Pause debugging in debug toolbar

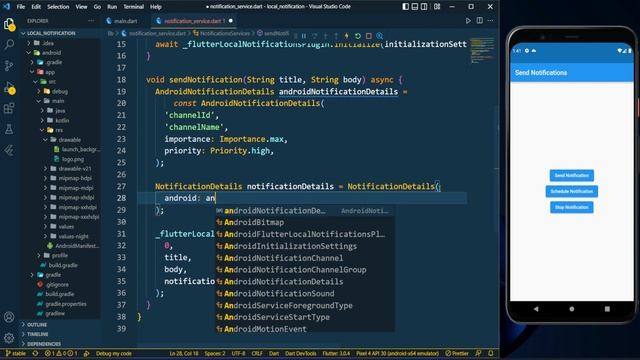tap(304, 36)
